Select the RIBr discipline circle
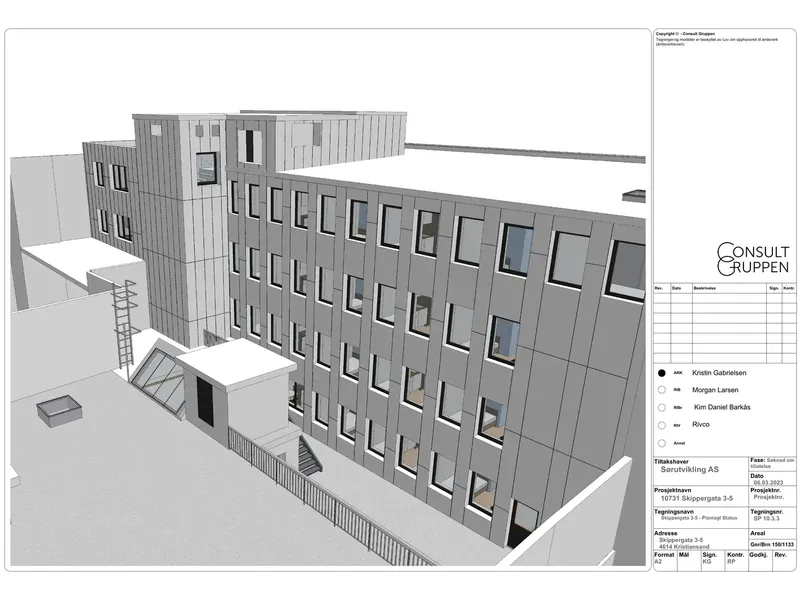The width and height of the screenshot is (800, 600). click(662, 408)
